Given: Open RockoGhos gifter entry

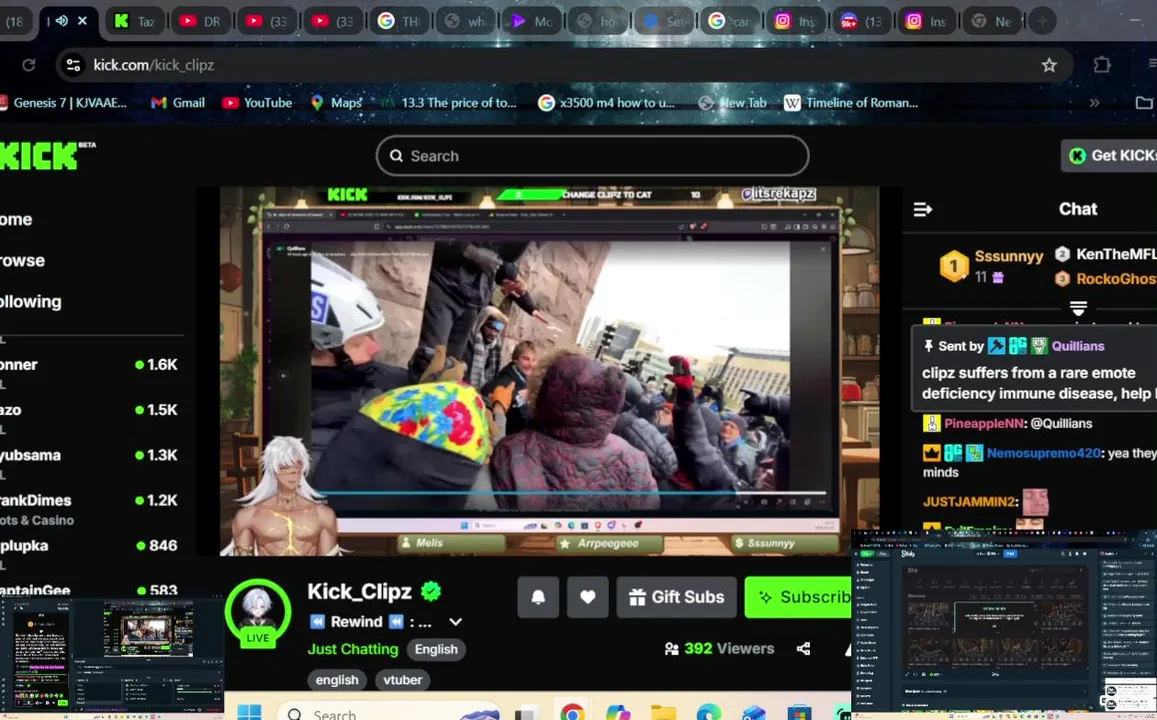Looking at the screenshot, I should tap(1105, 279).
